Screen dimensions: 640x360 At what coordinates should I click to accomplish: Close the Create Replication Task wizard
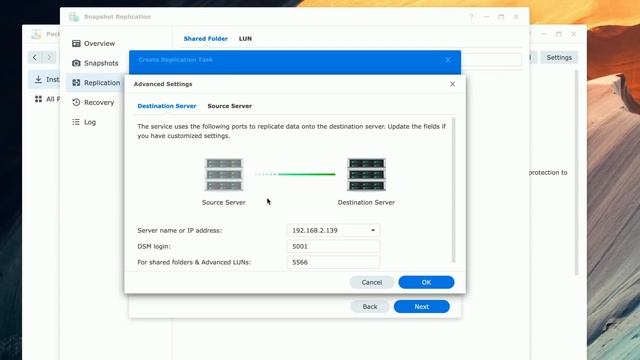tap(448, 60)
